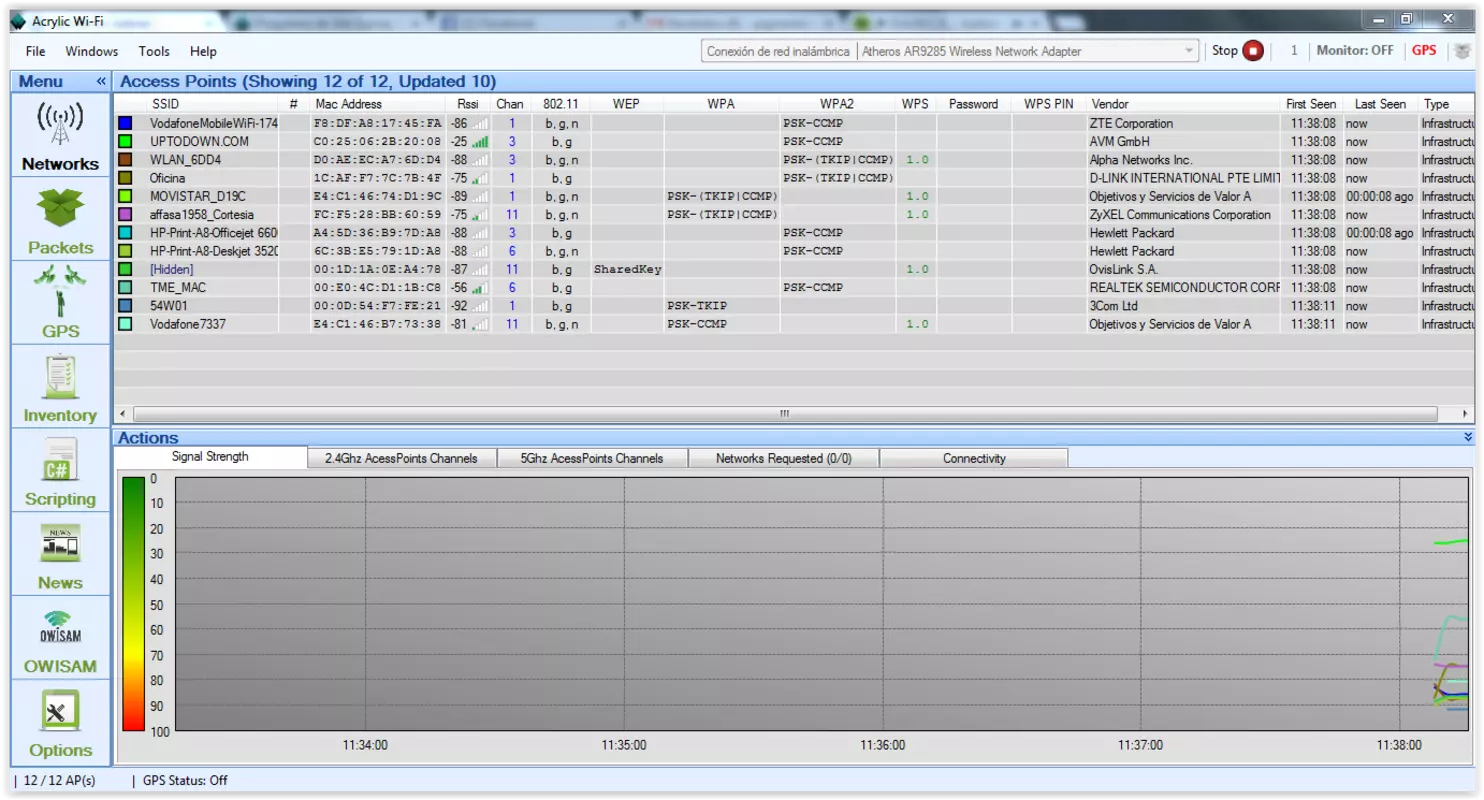Click color swatch of VodafoneMobileWiFi row
Screen dimensions: 1484x800
pyautogui.click(x=125, y=123)
